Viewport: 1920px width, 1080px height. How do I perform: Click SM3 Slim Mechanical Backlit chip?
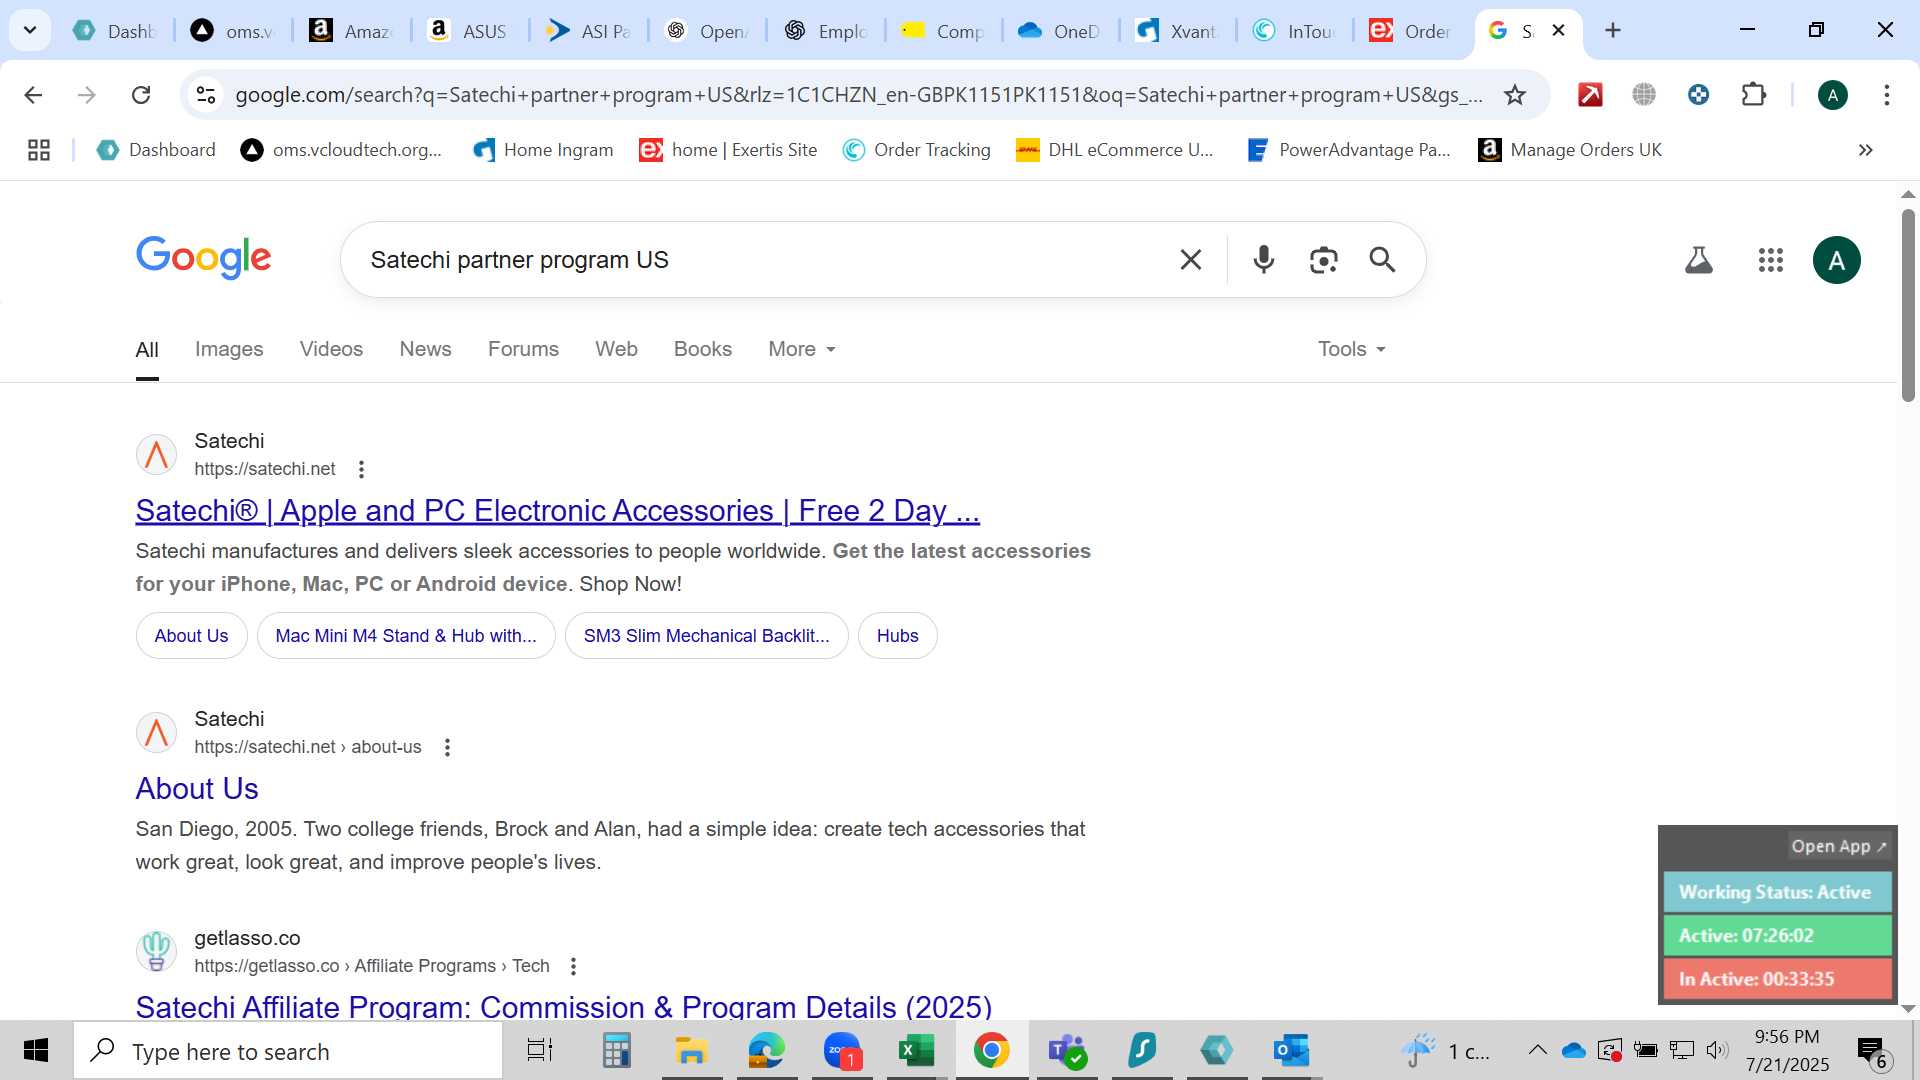coord(706,636)
